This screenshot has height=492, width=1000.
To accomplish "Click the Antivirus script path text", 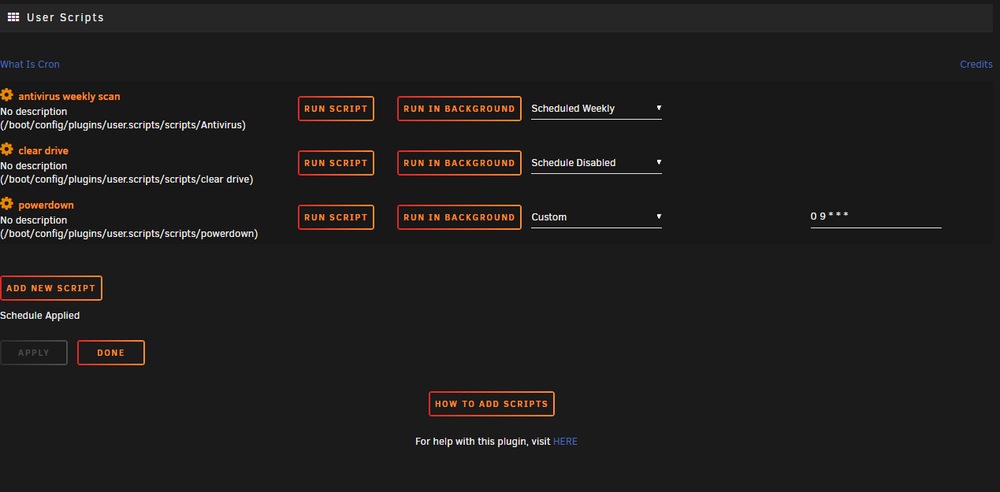I will tap(123, 125).
